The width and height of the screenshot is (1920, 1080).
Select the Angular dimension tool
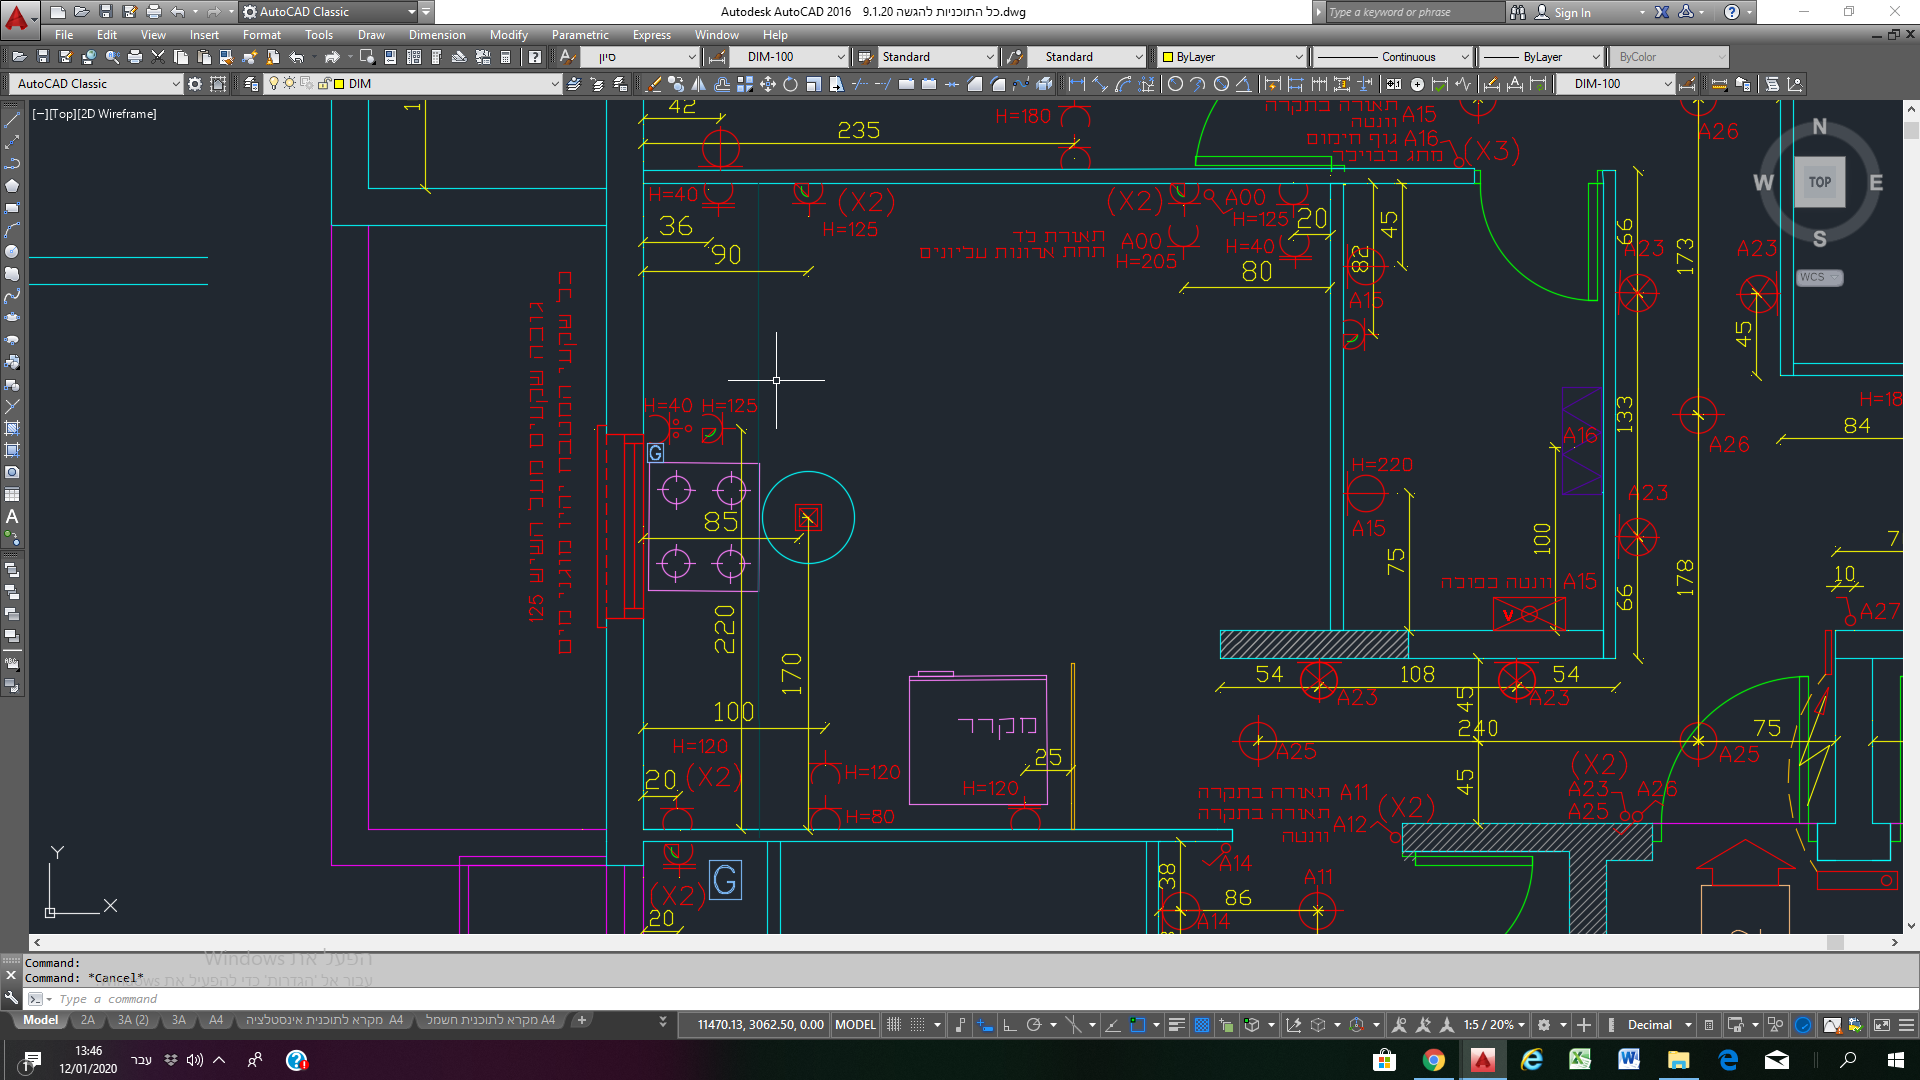[x=1243, y=84]
